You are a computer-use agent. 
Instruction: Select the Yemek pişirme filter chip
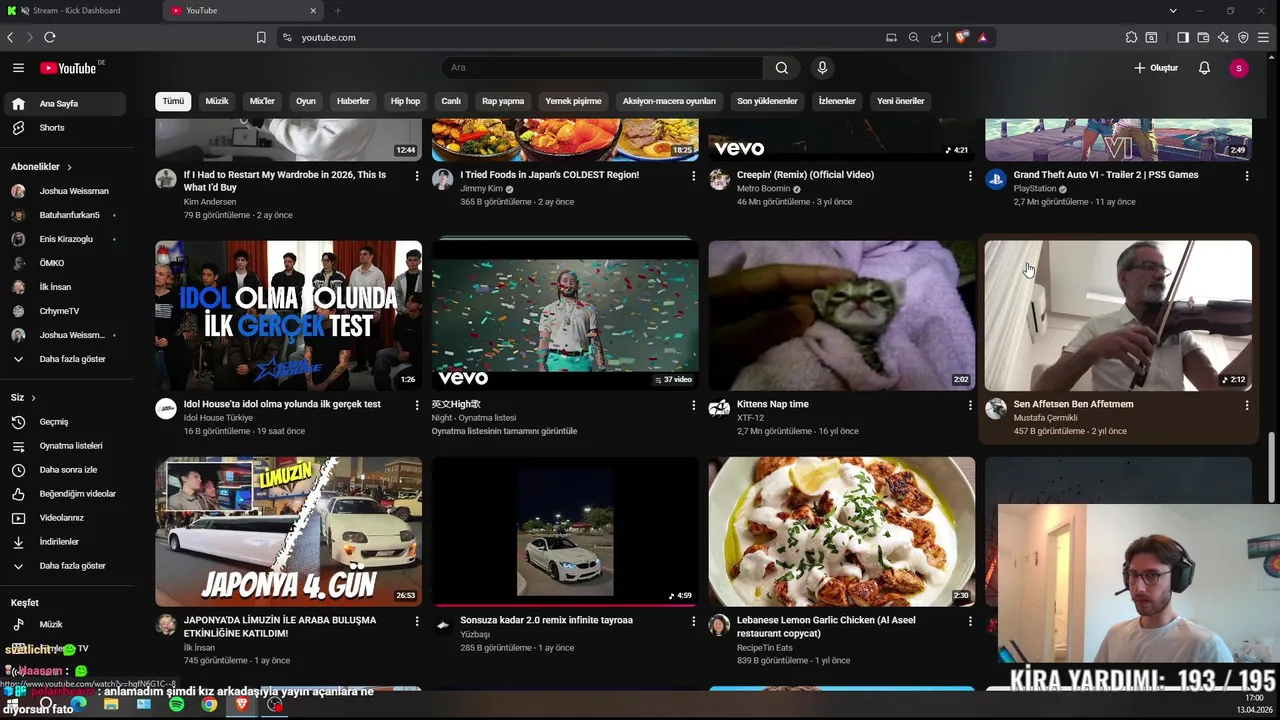point(573,101)
